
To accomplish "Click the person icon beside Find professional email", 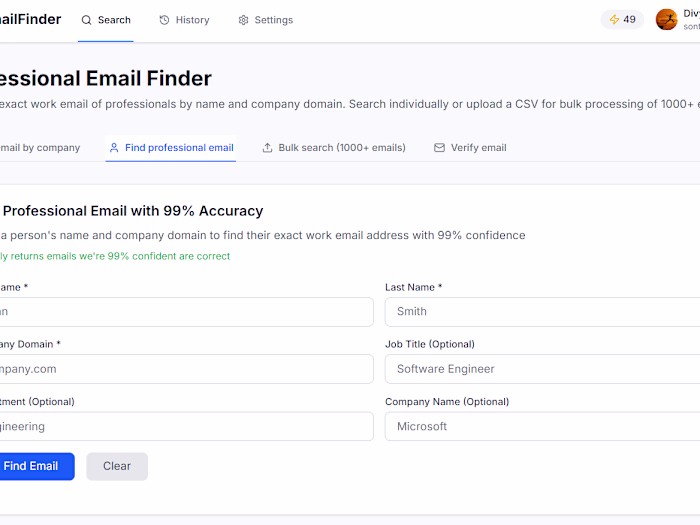I will pos(114,148).
